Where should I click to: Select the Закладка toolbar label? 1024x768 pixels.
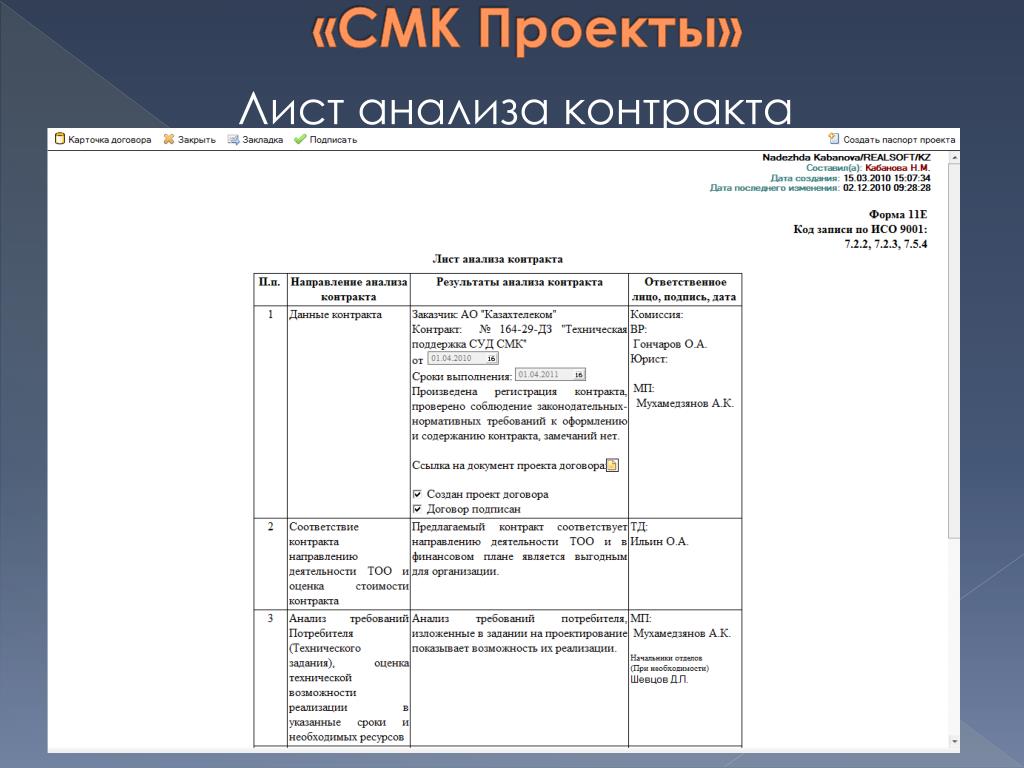tap(263, 140)
